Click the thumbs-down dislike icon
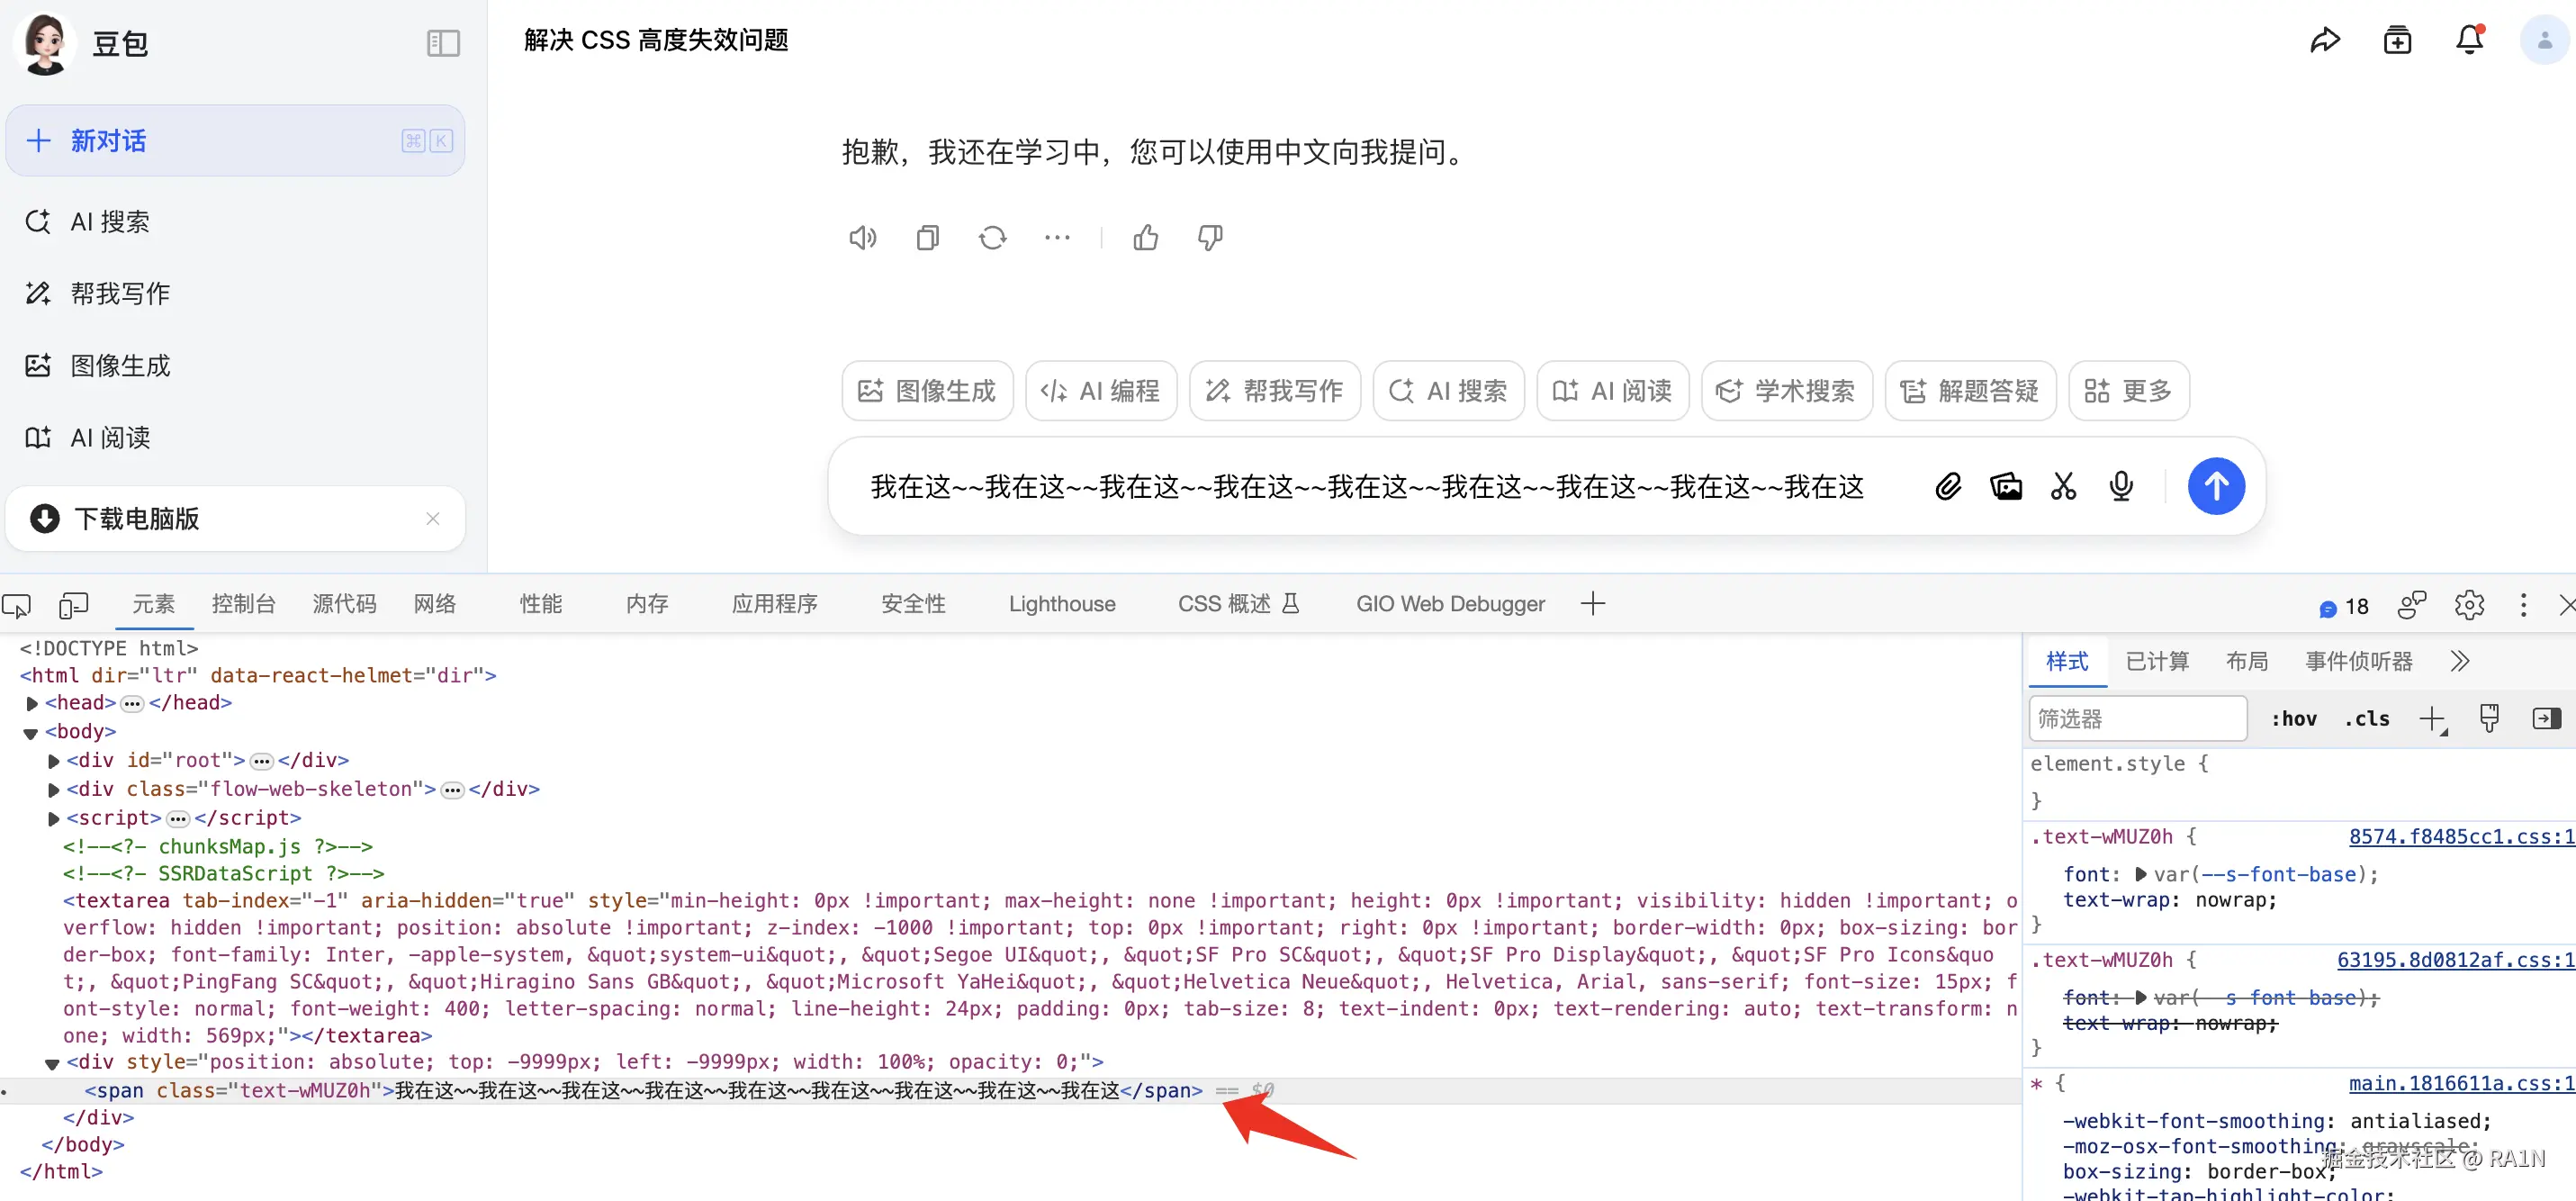Screen dimensions: 2576x1201 [x=1210, y=238]
